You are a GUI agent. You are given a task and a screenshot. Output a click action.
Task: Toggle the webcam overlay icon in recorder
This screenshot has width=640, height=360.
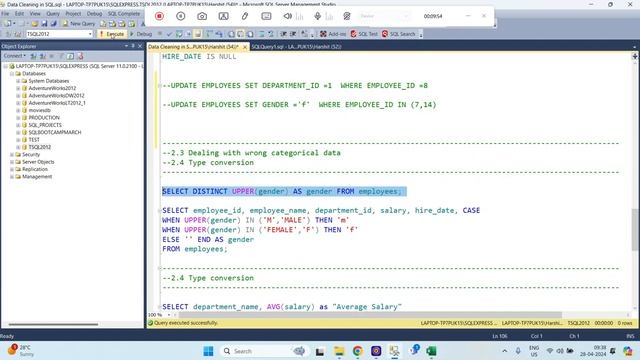tap(223, 16)
